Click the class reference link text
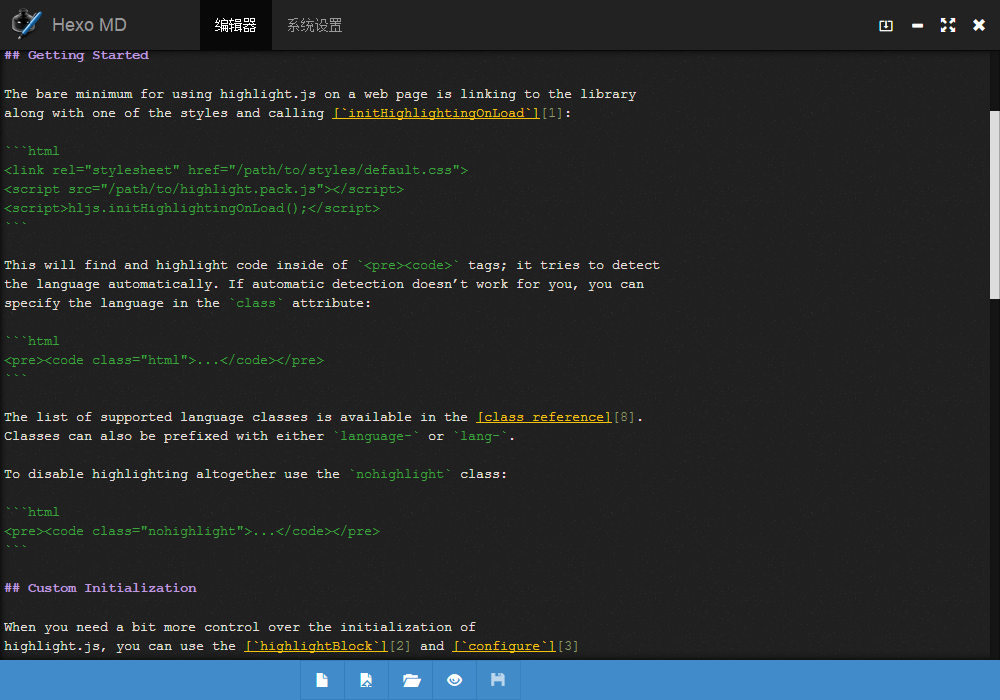This screenshot has height=700, width=1000. click(x=544, y=418)
